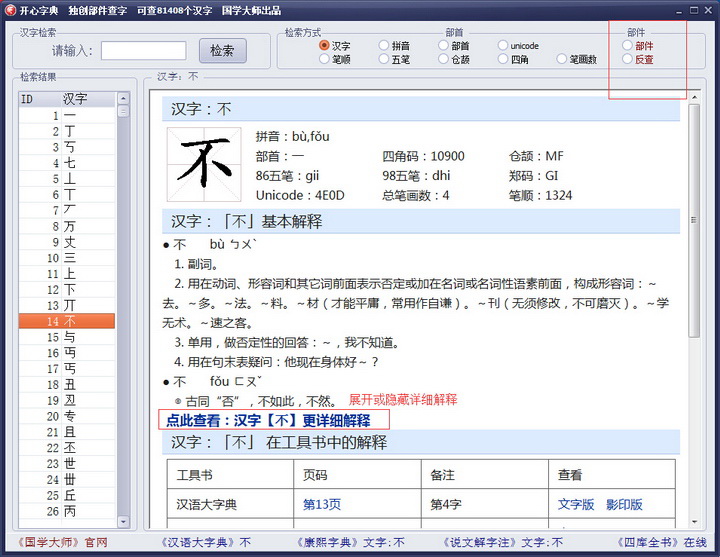Click the 开心字典 app icon in title bar
Screen dimensions: 720x557
click(9, 11)
